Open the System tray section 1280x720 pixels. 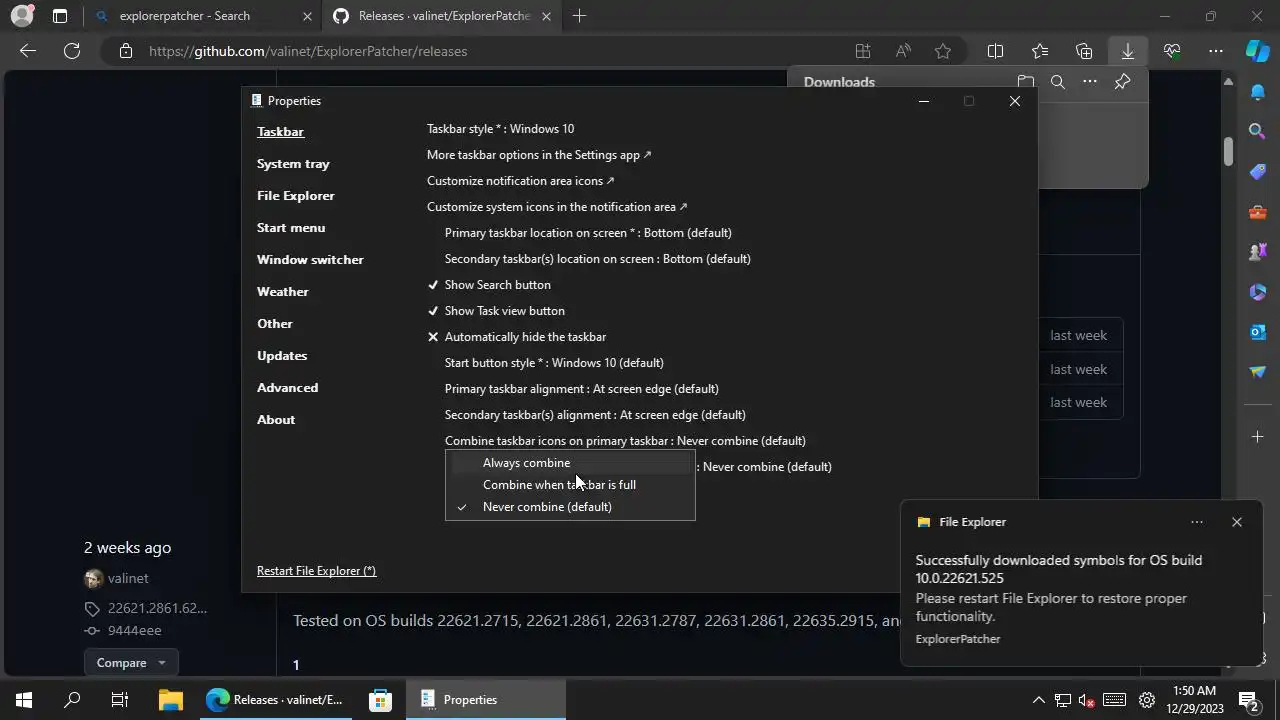click(x=293, y=164)
